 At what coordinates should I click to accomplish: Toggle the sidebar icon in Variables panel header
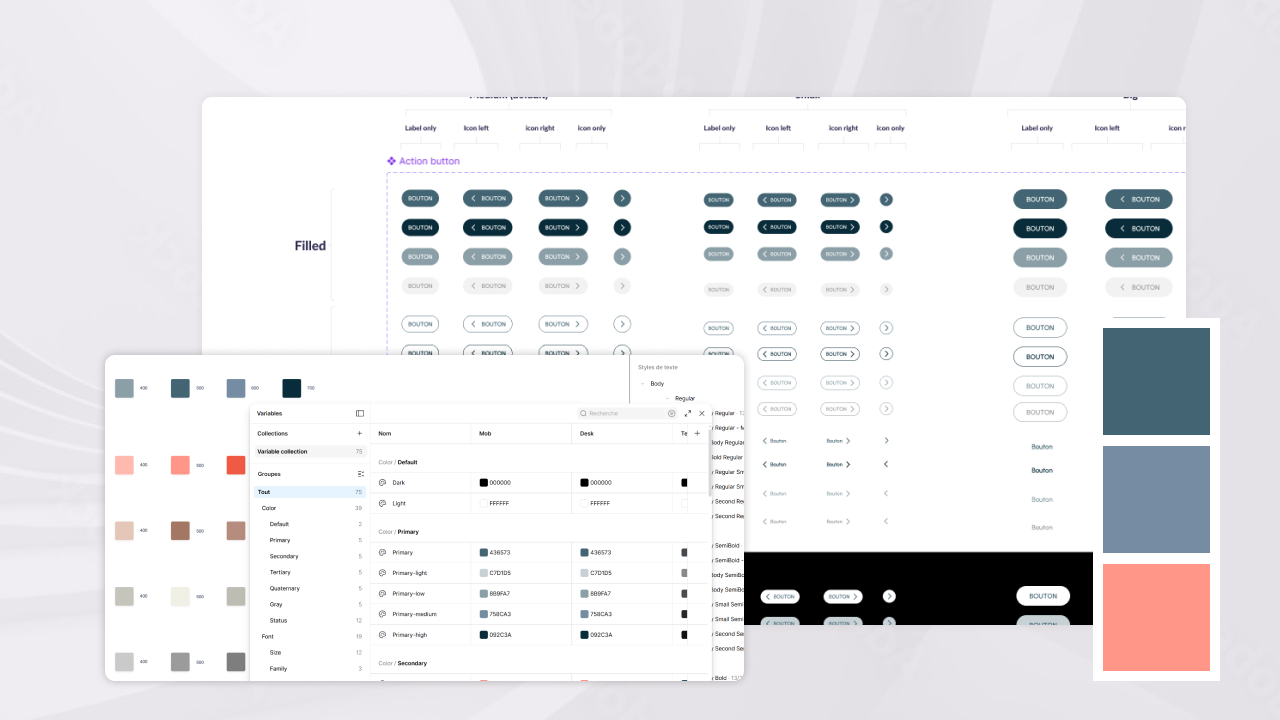coord(359,413)
